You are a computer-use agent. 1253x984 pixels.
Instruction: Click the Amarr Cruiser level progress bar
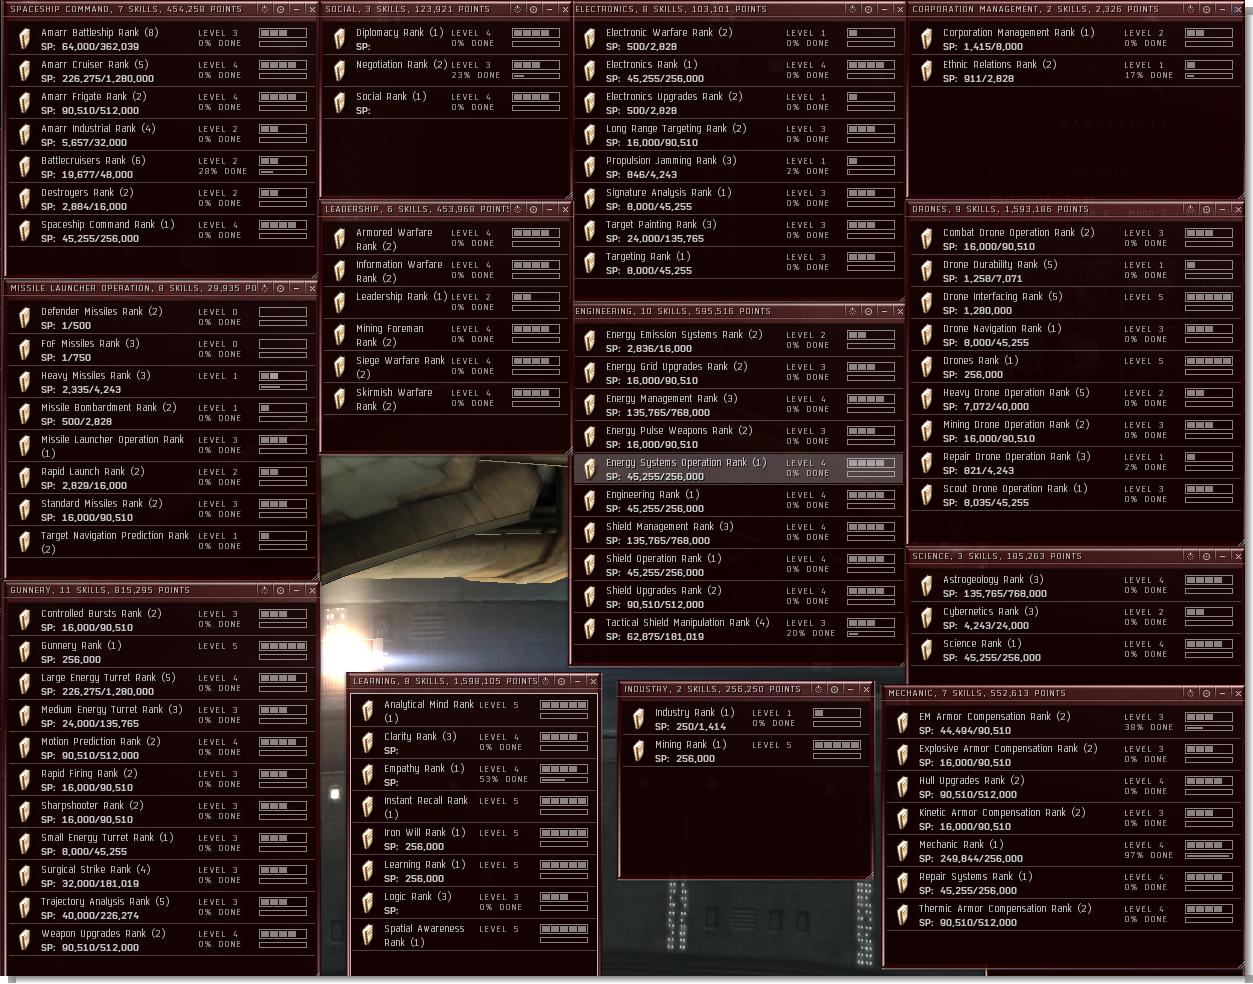pyautogui.click(x=283, y=65)
